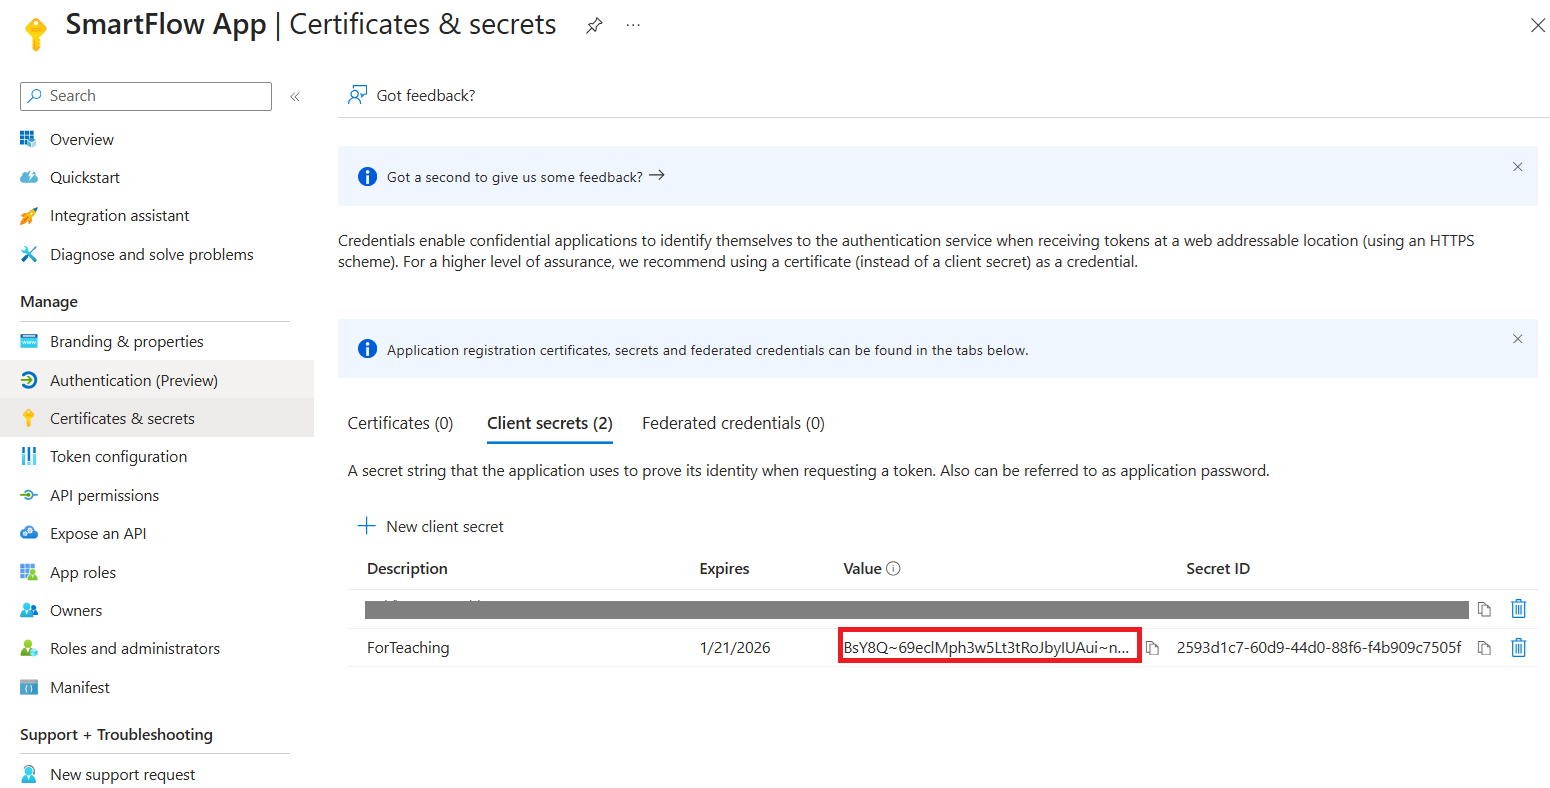Click the New support request person icon
1550x788 pixels.
[29, 774]
